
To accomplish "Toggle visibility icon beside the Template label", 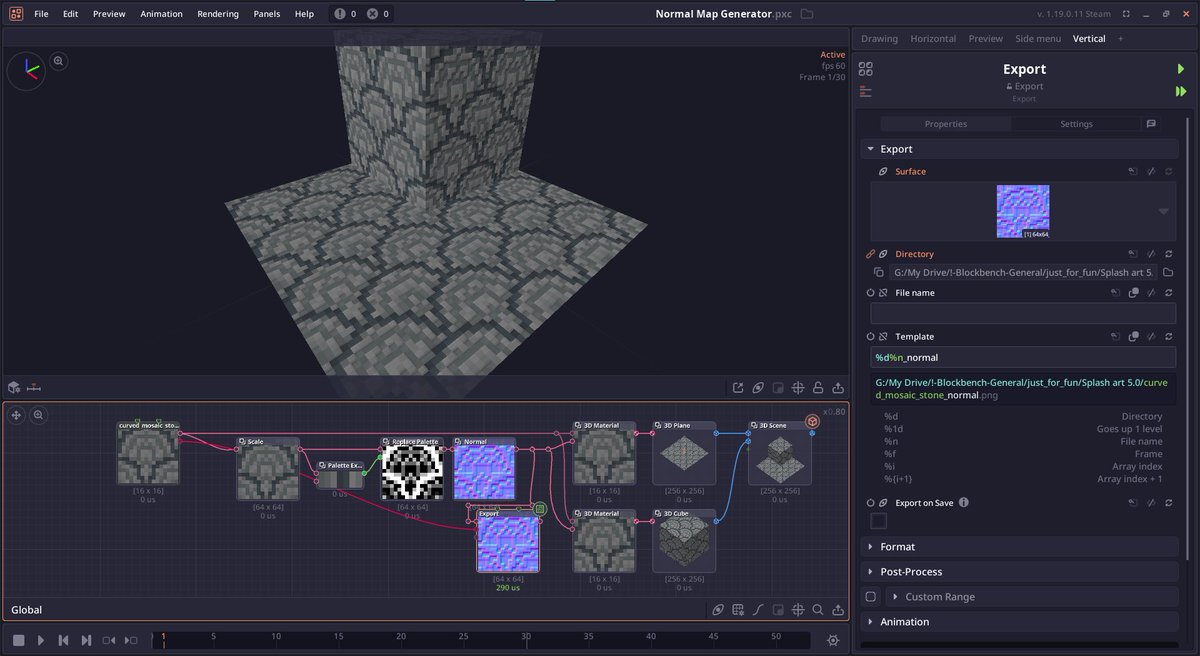I will 883,337.
